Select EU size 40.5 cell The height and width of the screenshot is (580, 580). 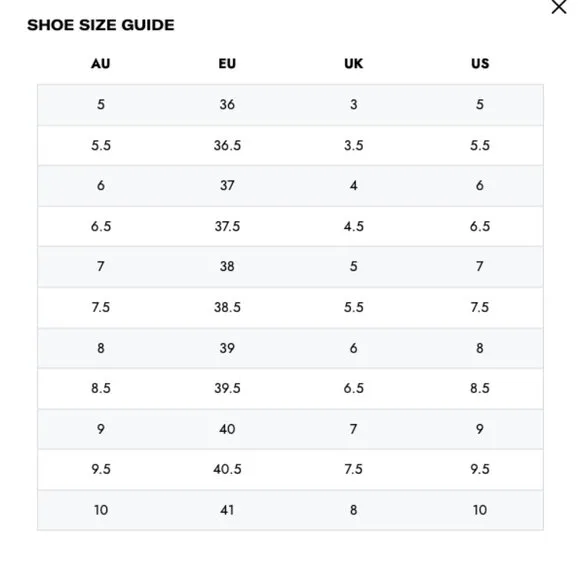tap(227, 469)
